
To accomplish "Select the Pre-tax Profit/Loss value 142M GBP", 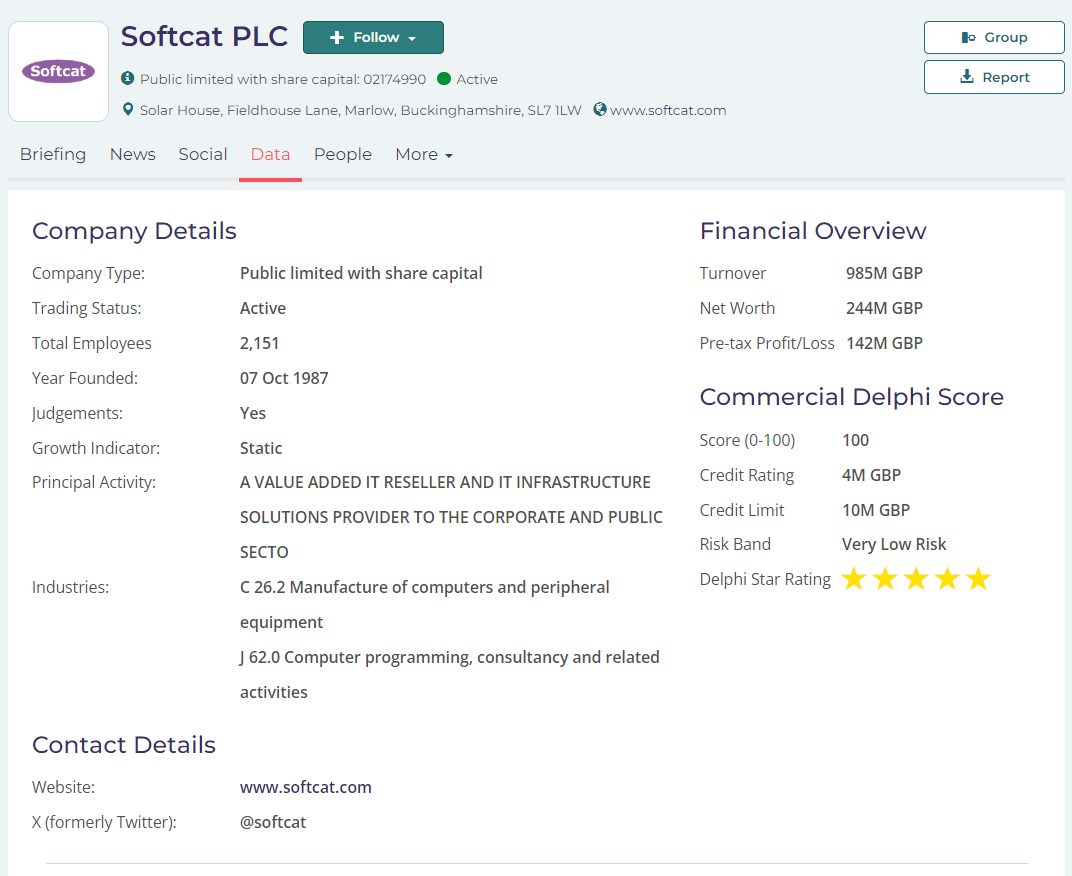I will [x=884, y=343].
